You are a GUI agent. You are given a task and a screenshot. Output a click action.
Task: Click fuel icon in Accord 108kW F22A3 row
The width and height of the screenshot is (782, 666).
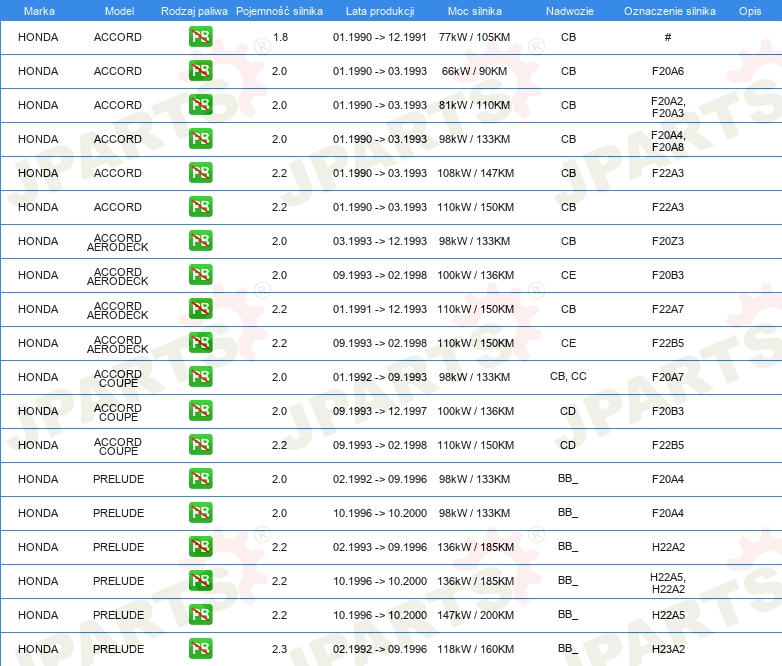coord(200,173)
